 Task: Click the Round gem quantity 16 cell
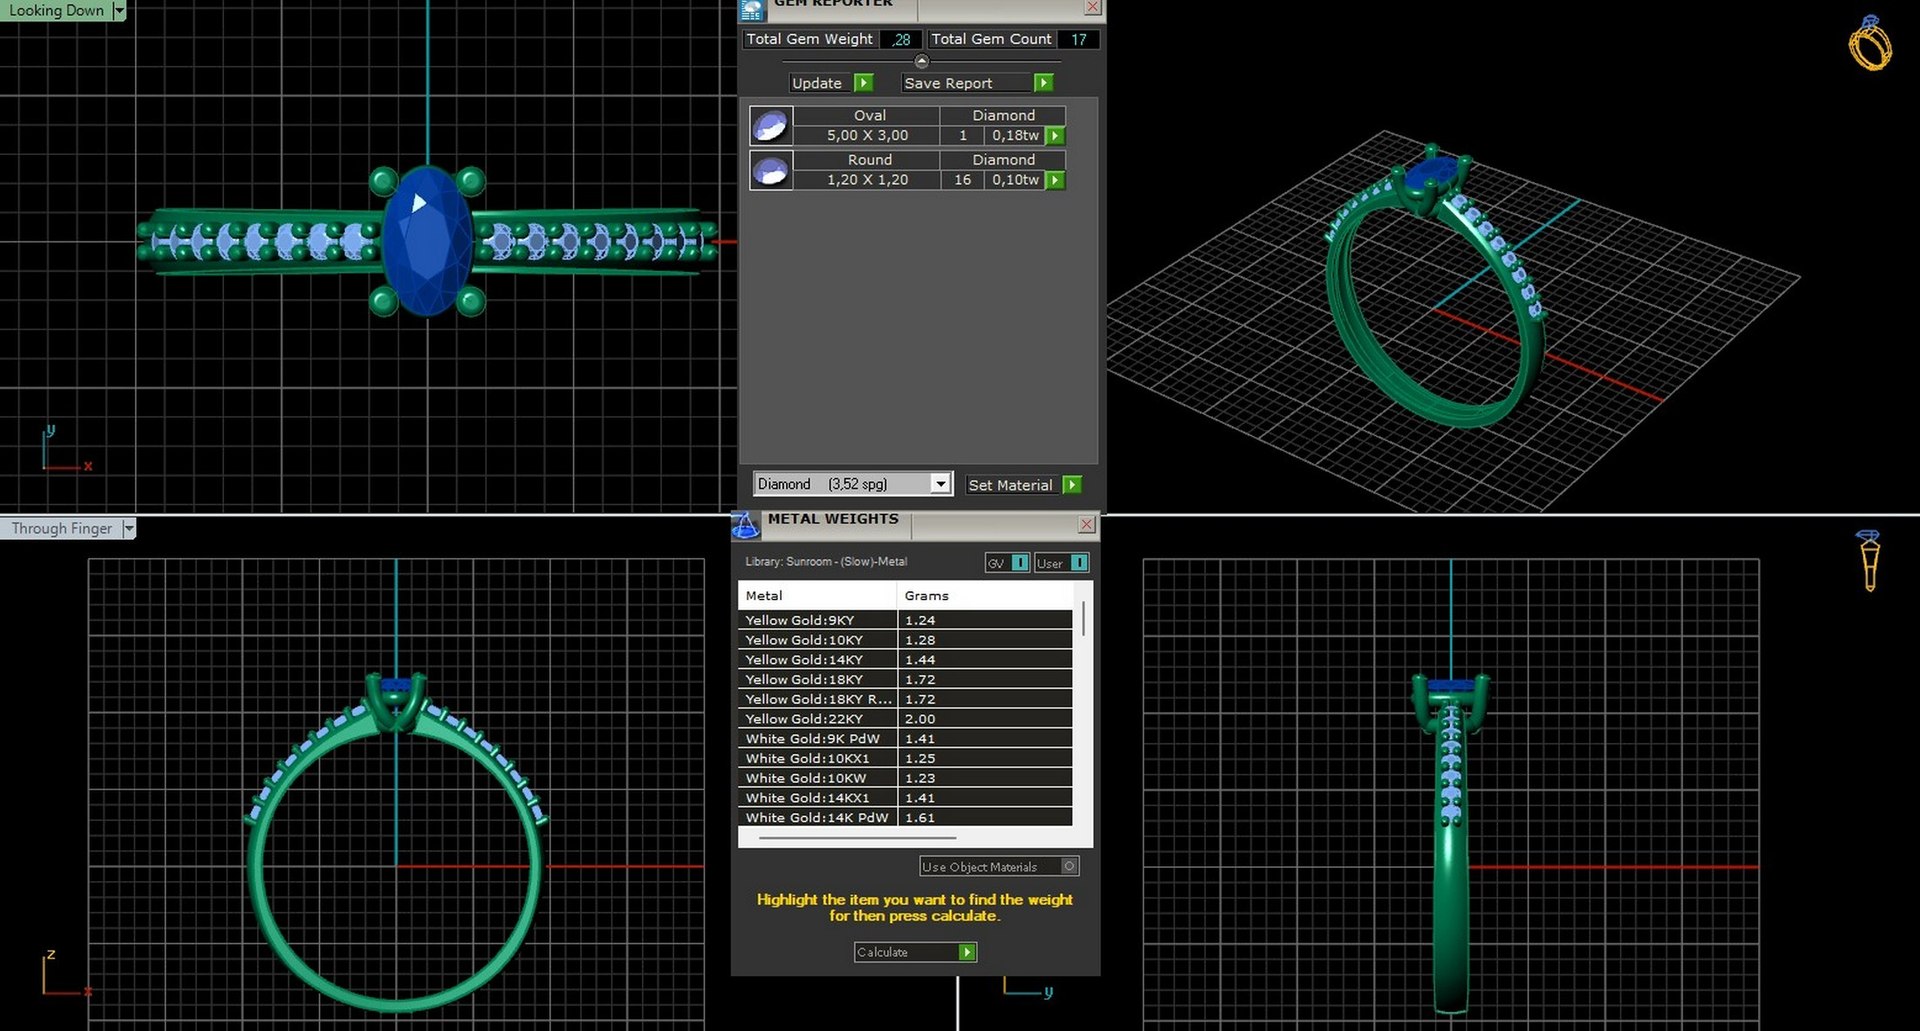pos(962,180)
